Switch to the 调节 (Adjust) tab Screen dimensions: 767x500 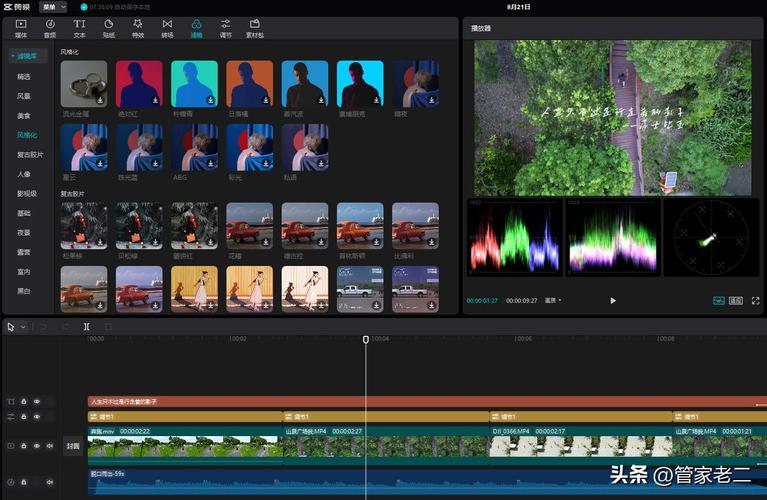225,25
